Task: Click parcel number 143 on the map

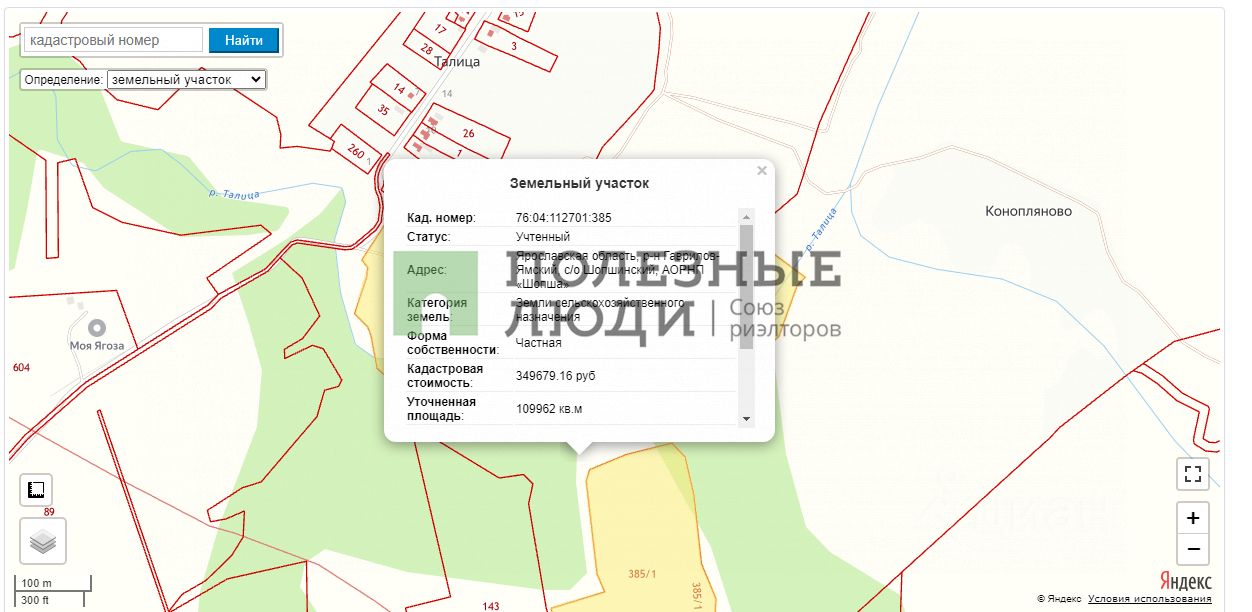Action: (490, 606)
